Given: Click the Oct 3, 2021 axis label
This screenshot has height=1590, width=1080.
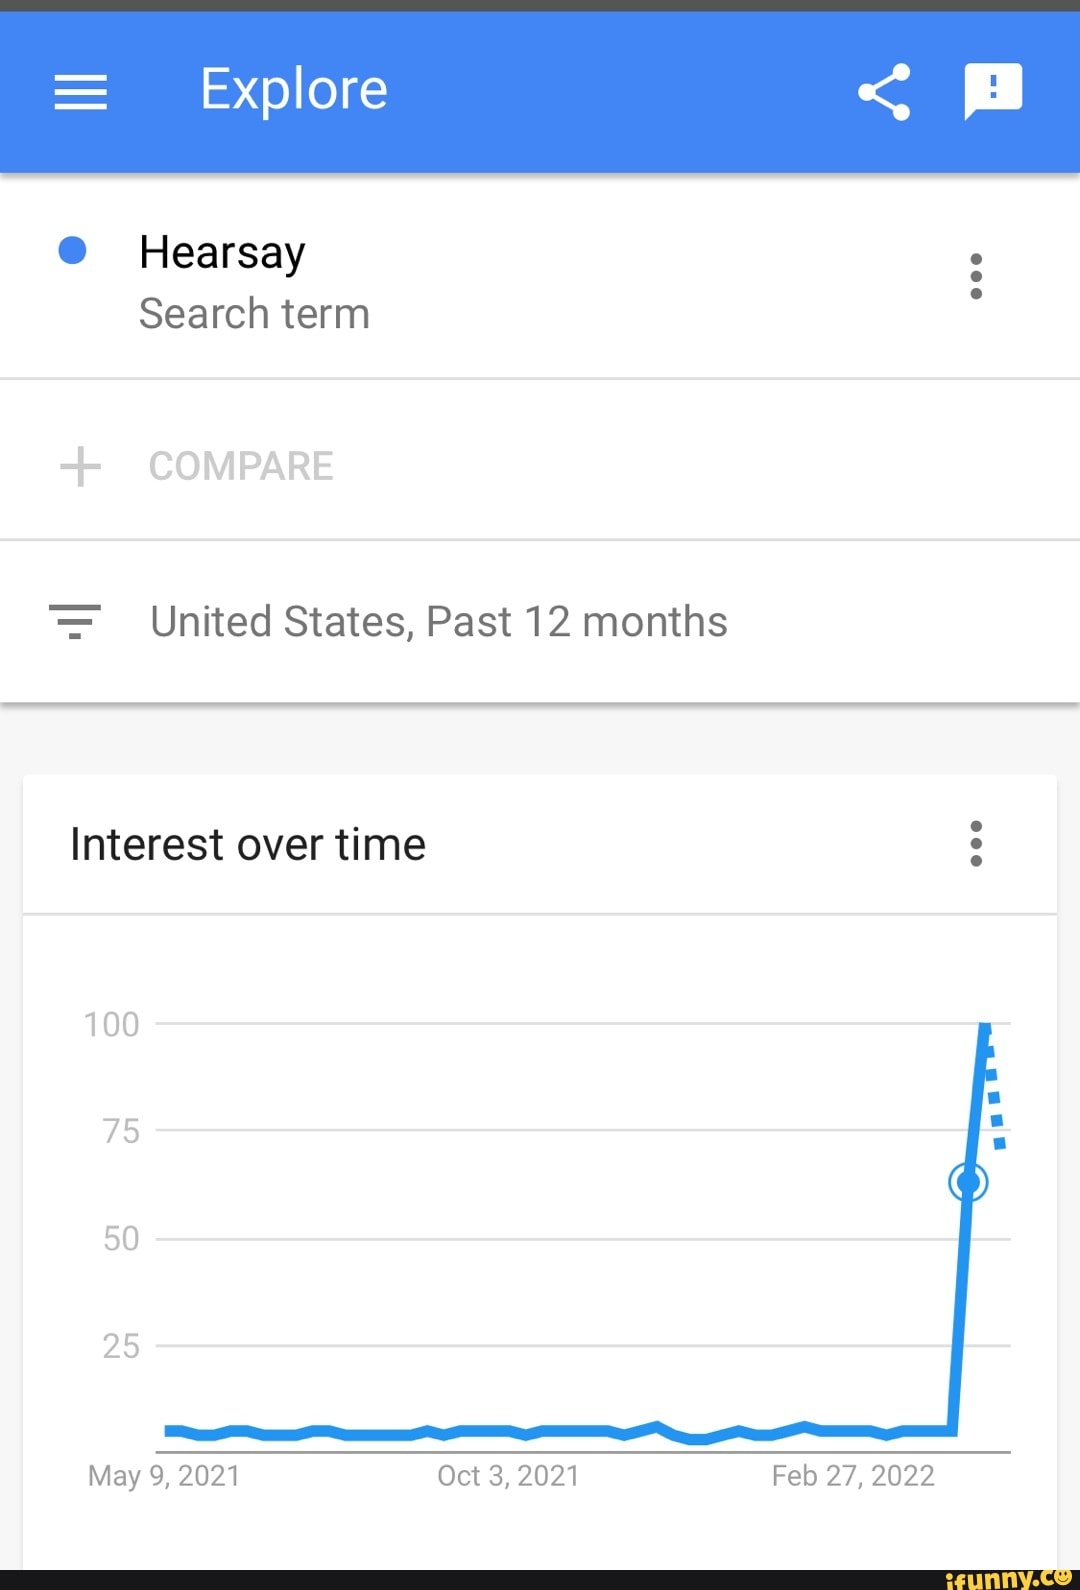Looking at the screenshot, I should pyautogui.click(x=508, y=1476).
